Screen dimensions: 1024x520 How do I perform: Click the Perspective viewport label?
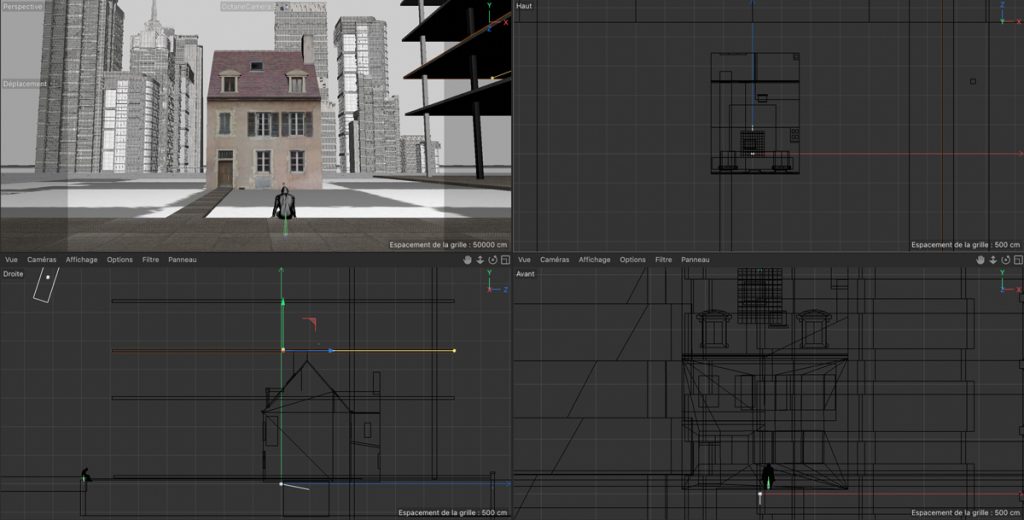coord(23,7)
